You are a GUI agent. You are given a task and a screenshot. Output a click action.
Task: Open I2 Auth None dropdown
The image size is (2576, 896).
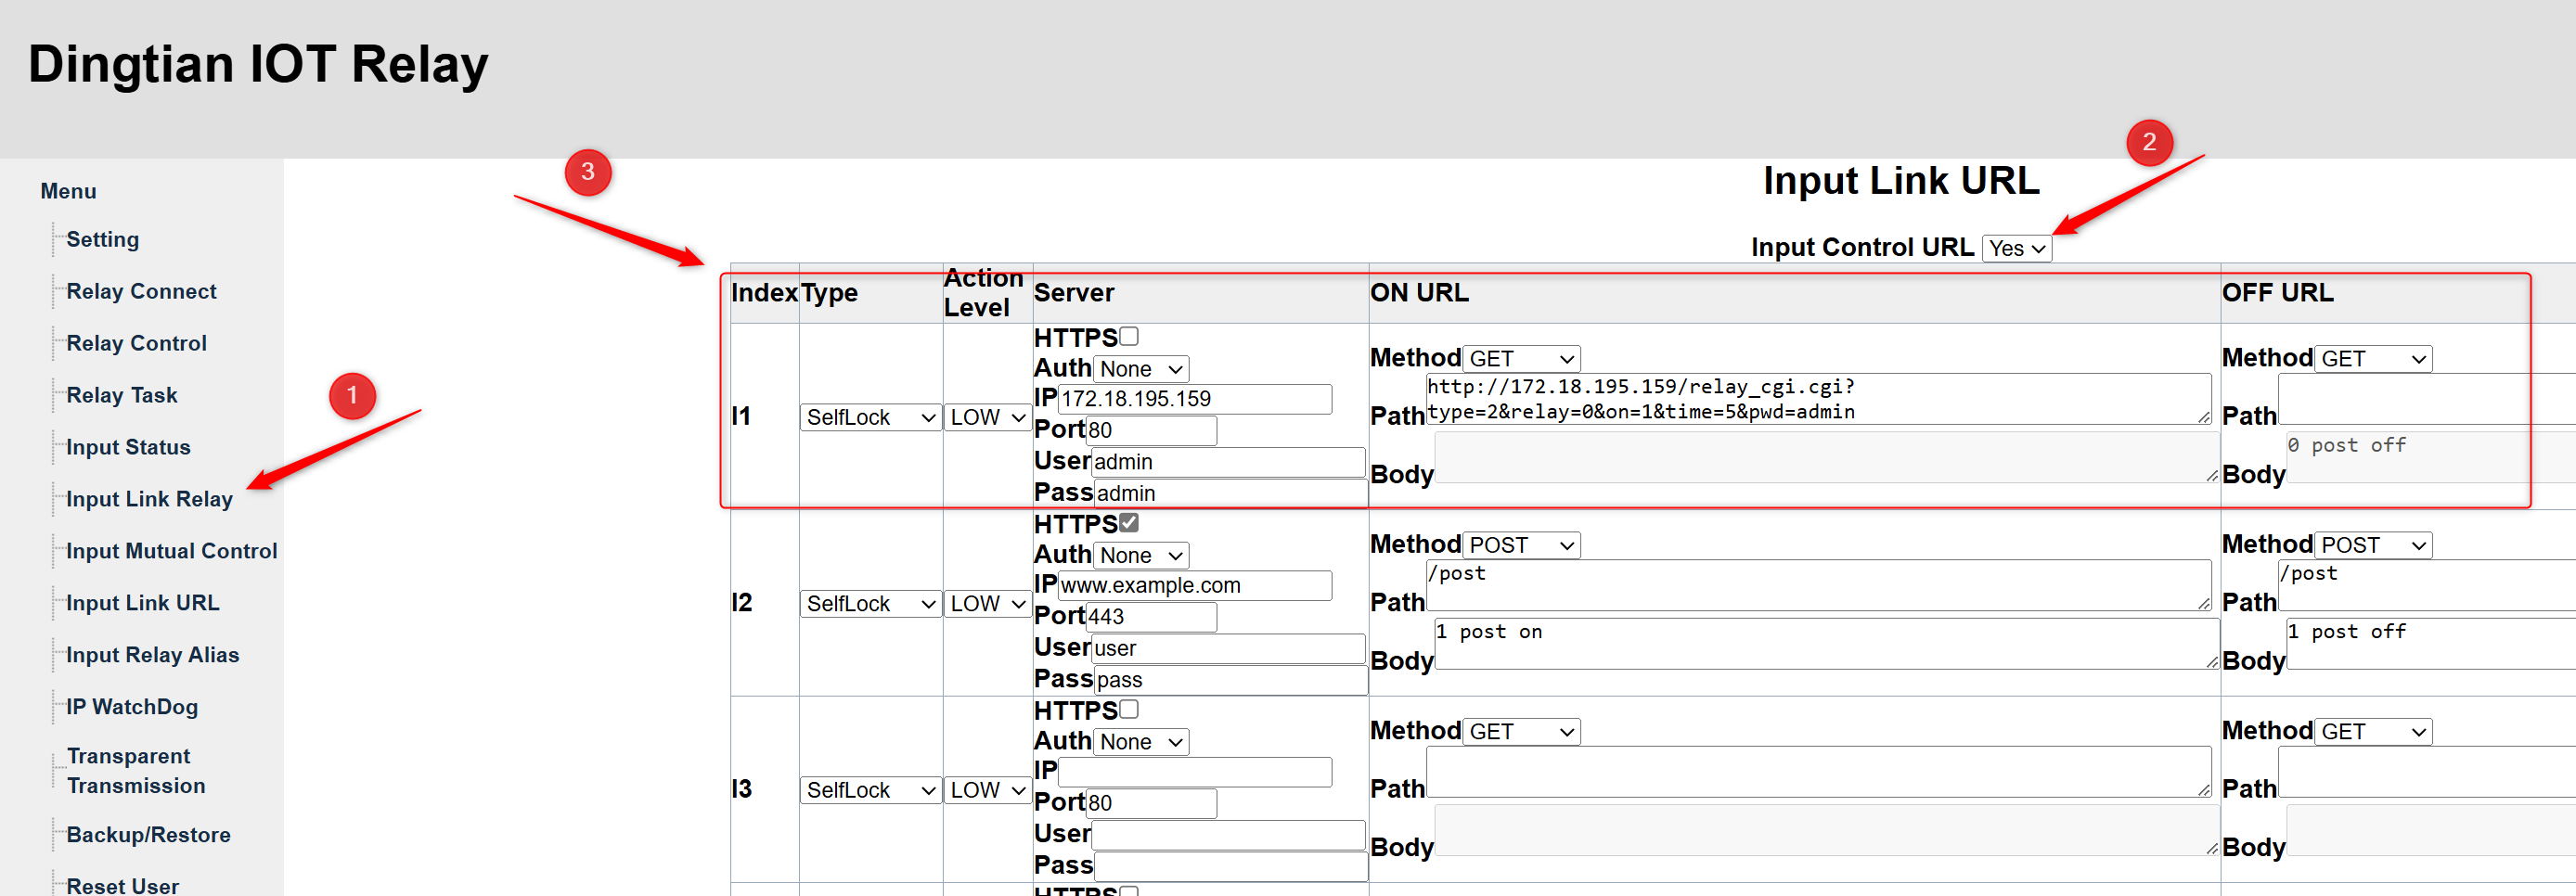coord(1141,555)
